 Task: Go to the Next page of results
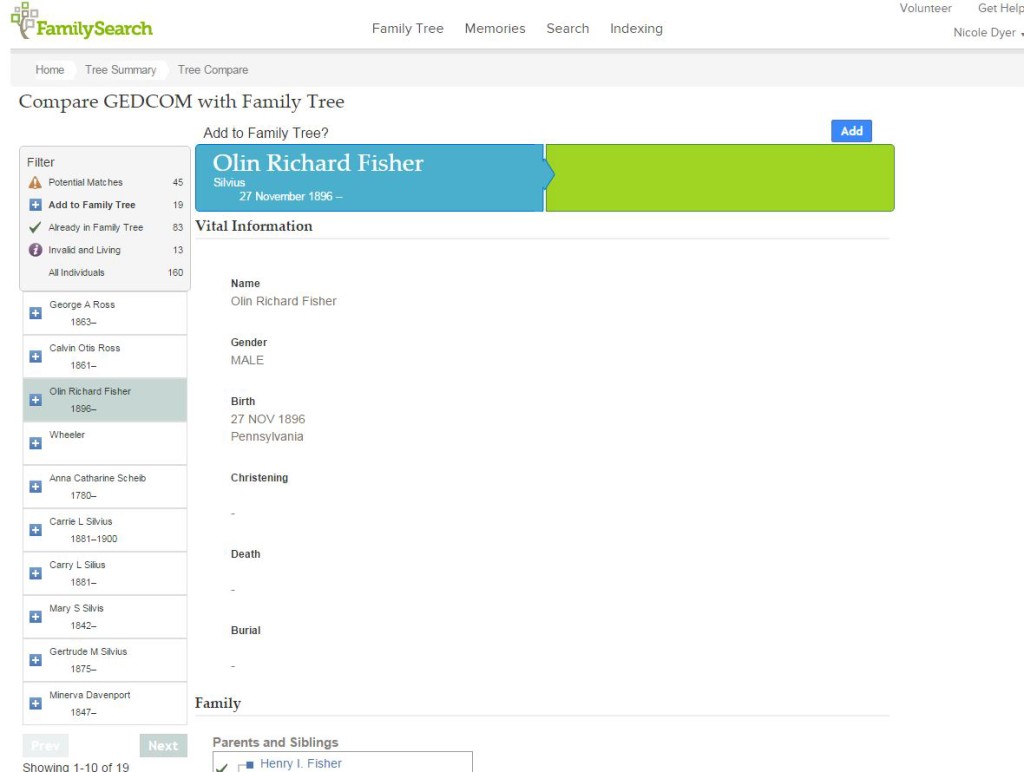[x=163, y=746]
